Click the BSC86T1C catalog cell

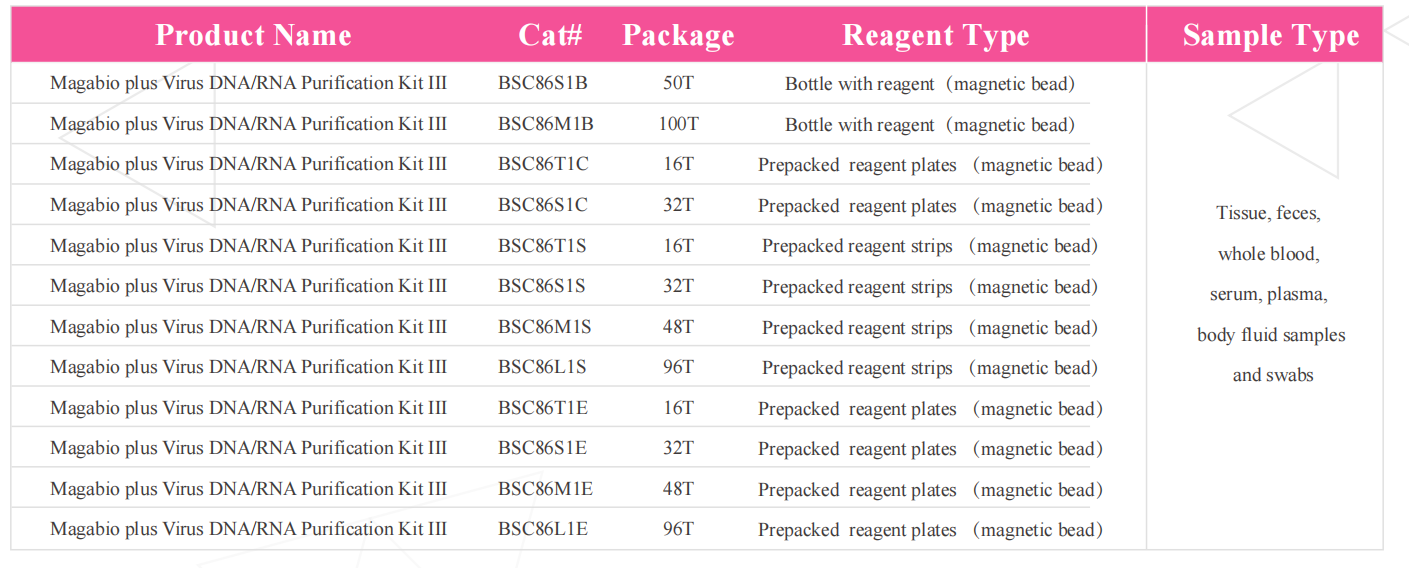pos(543,164)
